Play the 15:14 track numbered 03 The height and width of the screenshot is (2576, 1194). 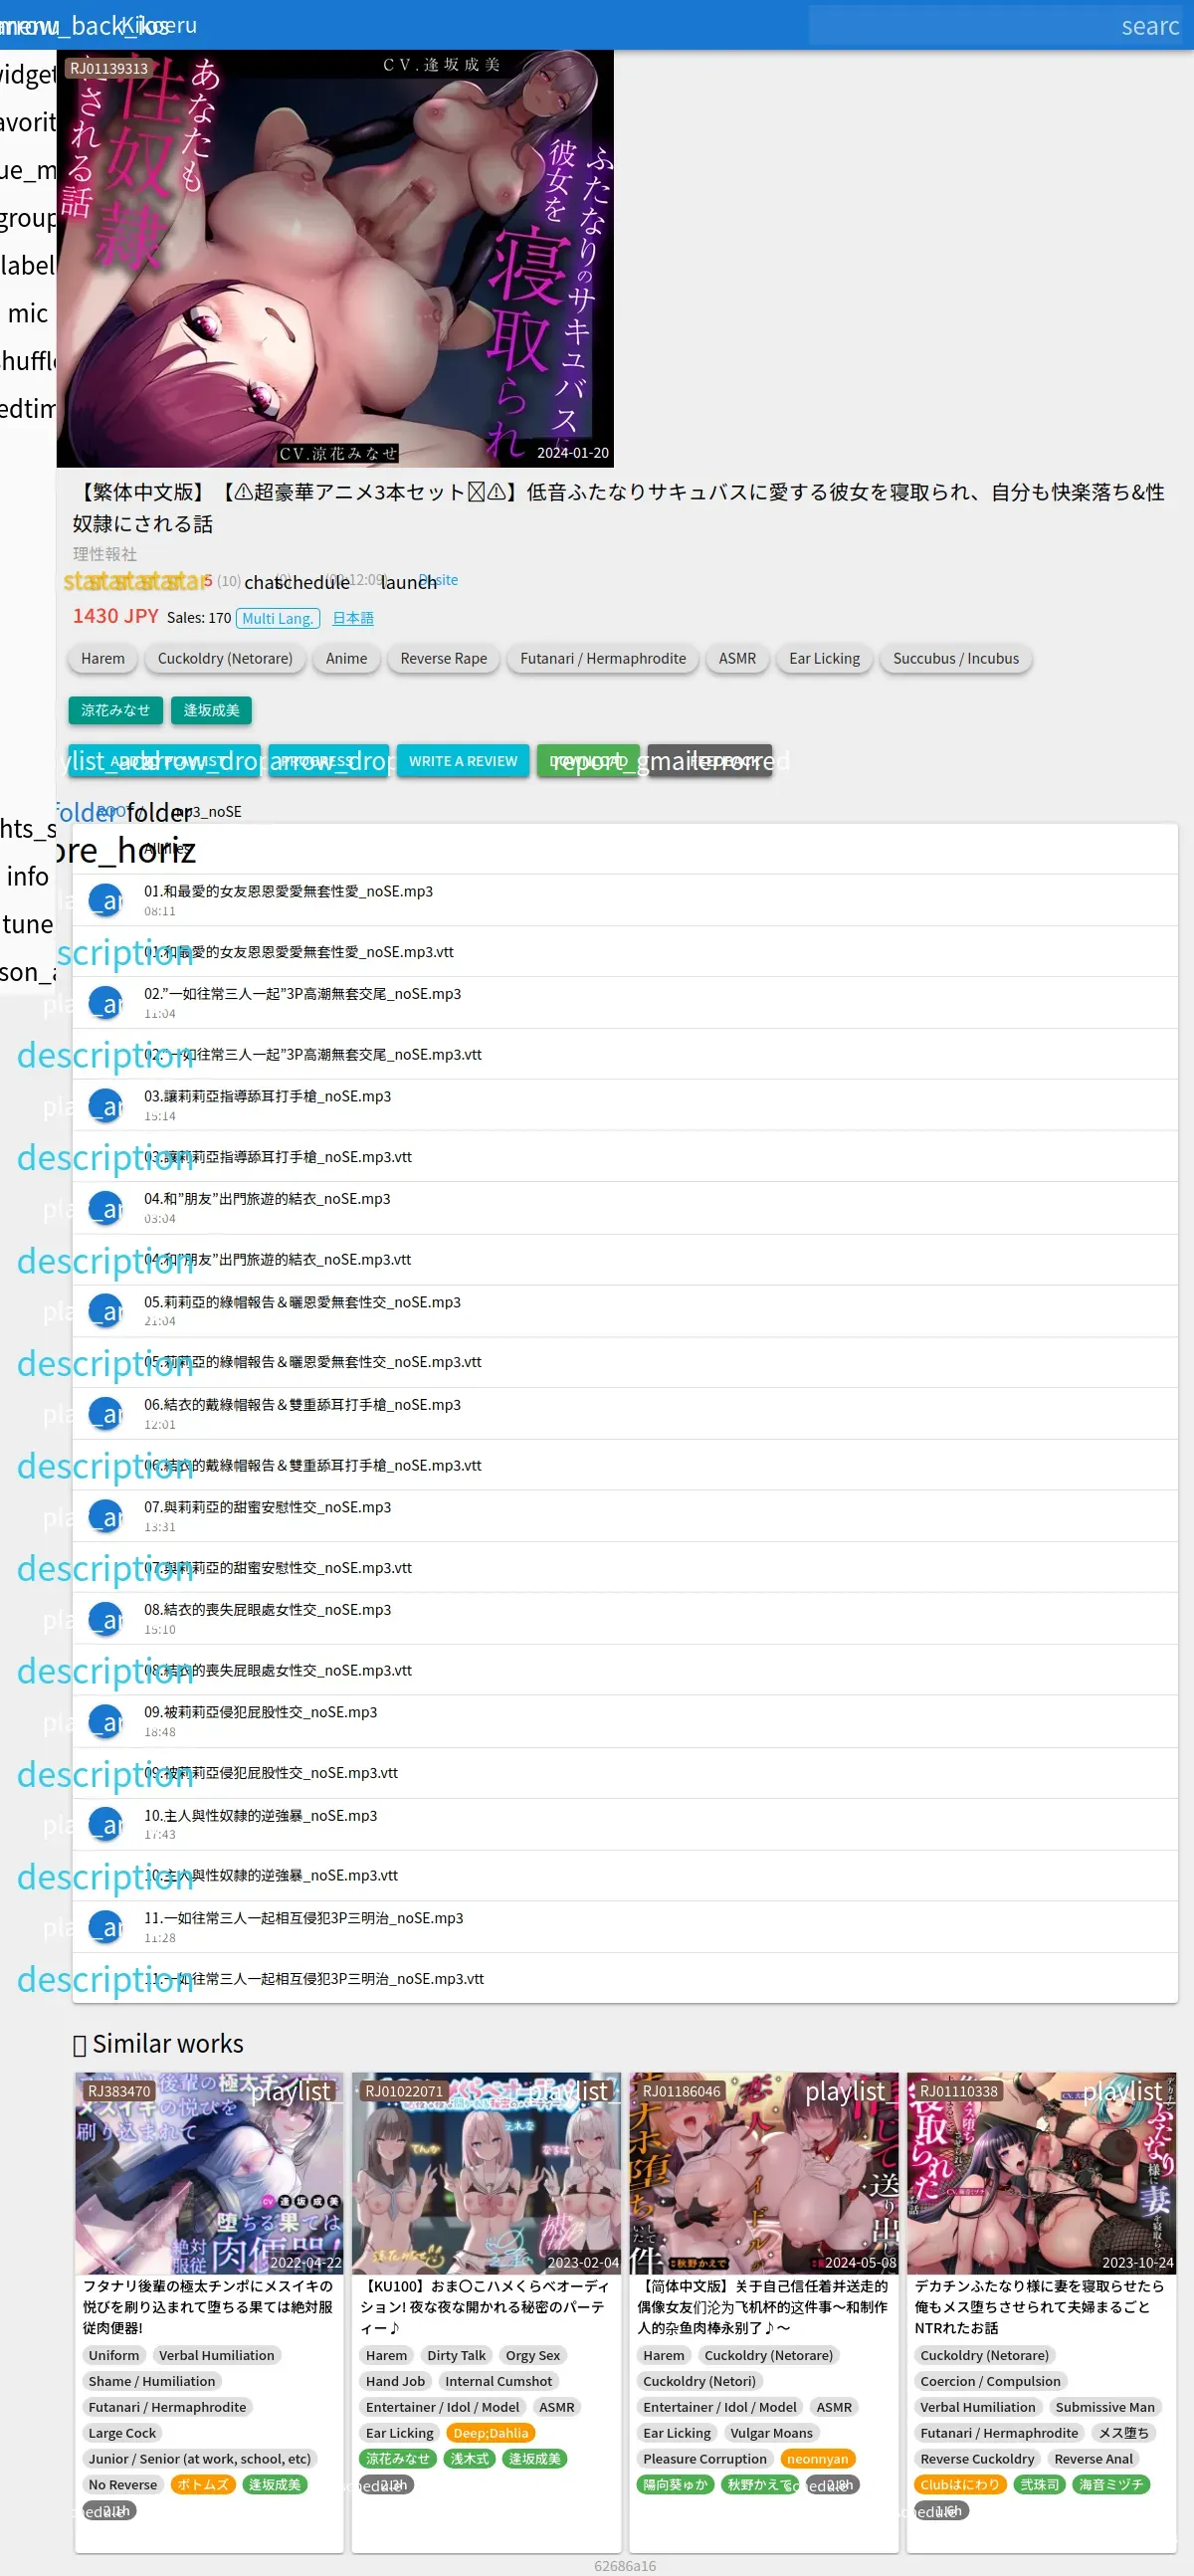[106, 1106]
